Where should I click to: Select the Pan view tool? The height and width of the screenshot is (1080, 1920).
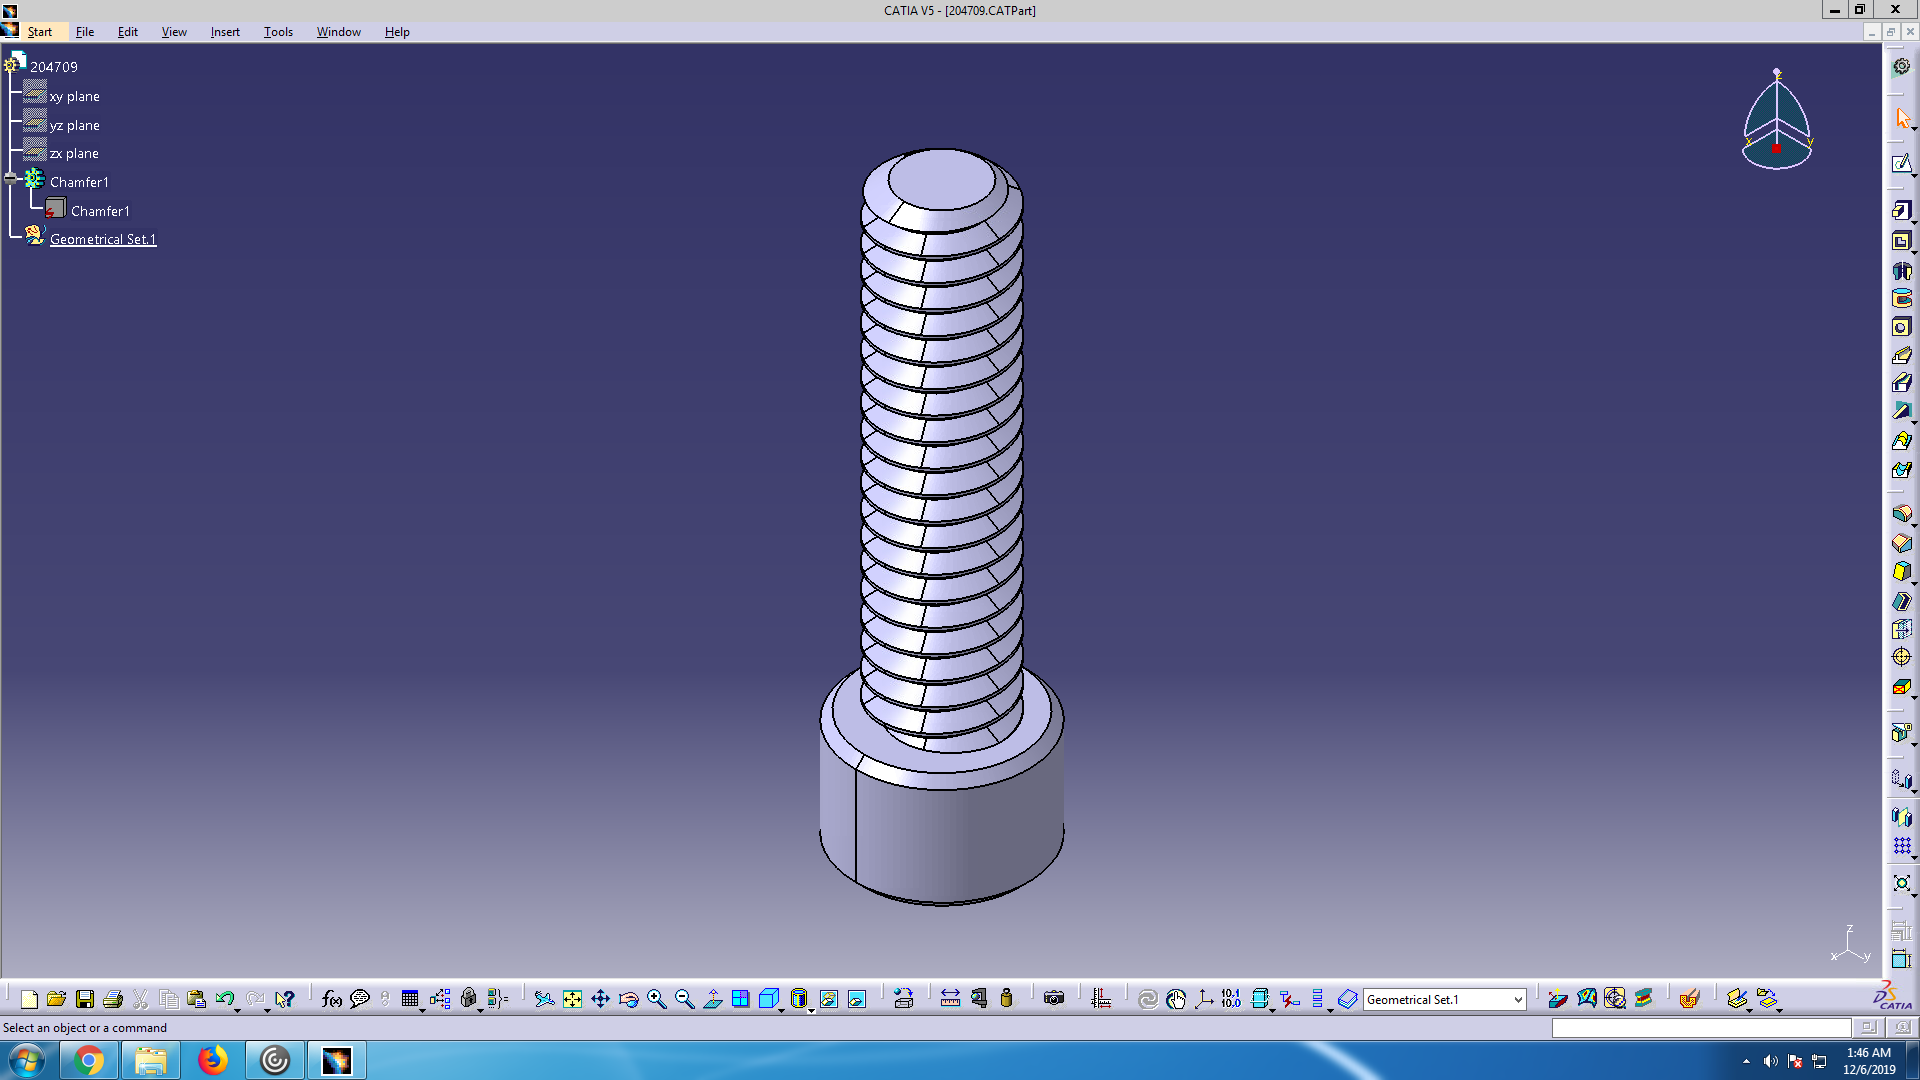point(600,999)
